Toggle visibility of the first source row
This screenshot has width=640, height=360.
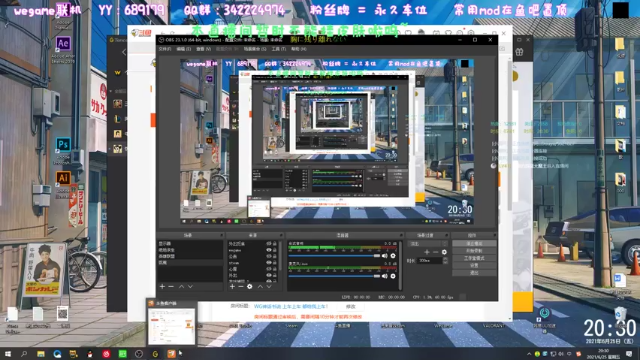click(269, 244)
